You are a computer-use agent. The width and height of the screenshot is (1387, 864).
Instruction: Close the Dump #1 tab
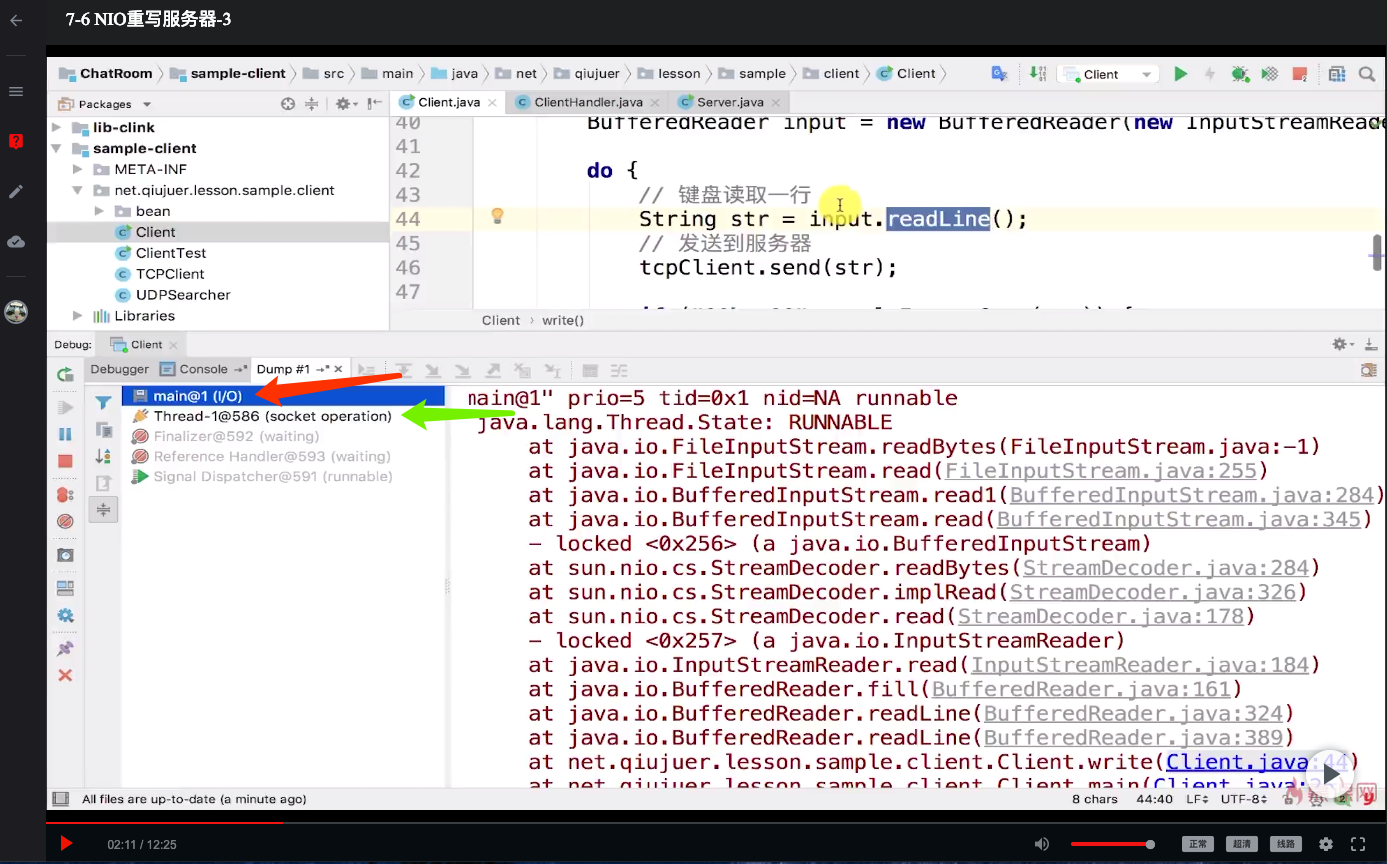pyautogui.click(x=340, y=370)
